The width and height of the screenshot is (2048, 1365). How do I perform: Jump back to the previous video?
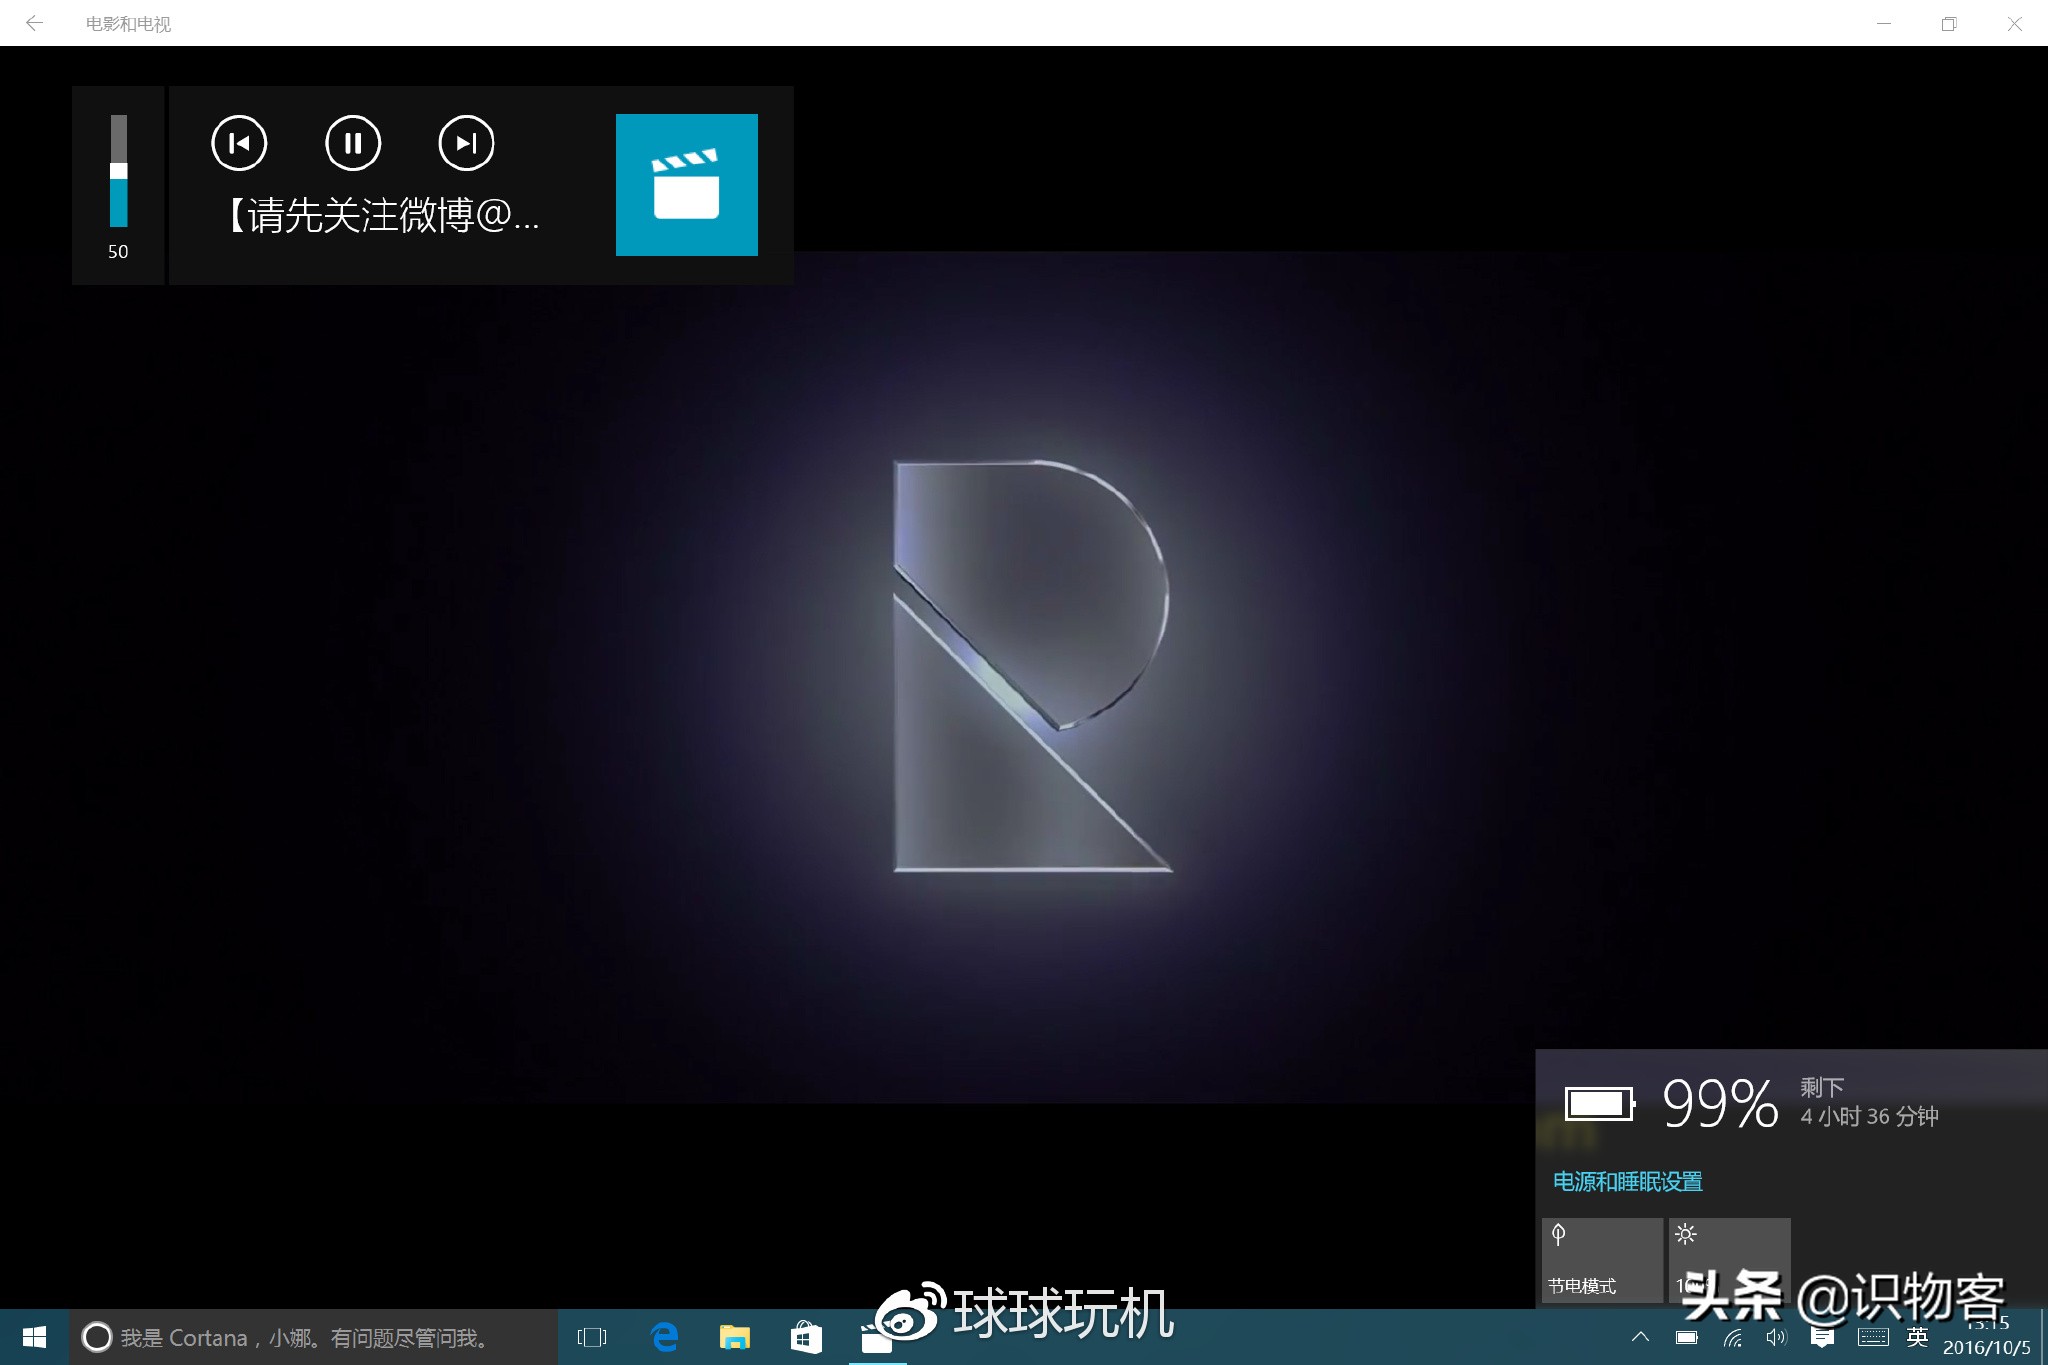[x=239, y=143]
